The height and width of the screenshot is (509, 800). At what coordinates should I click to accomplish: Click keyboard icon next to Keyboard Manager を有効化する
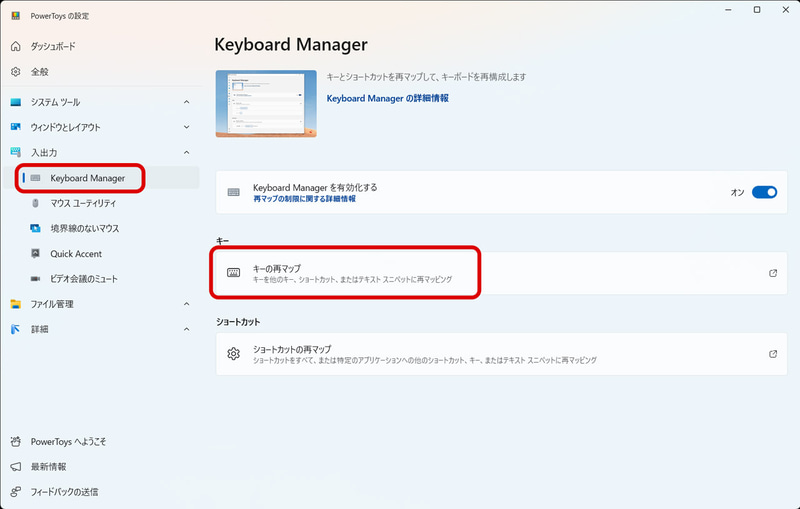coord(233,192)
